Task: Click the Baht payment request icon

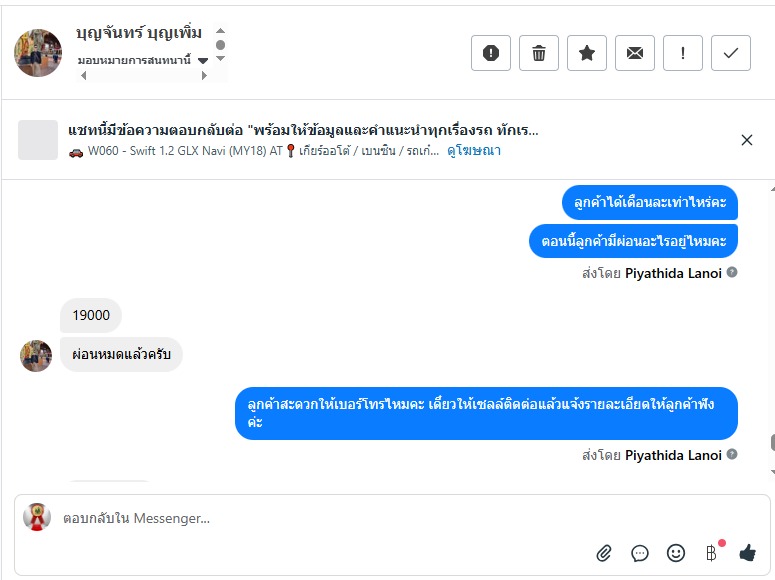Action: click(711, 553)
